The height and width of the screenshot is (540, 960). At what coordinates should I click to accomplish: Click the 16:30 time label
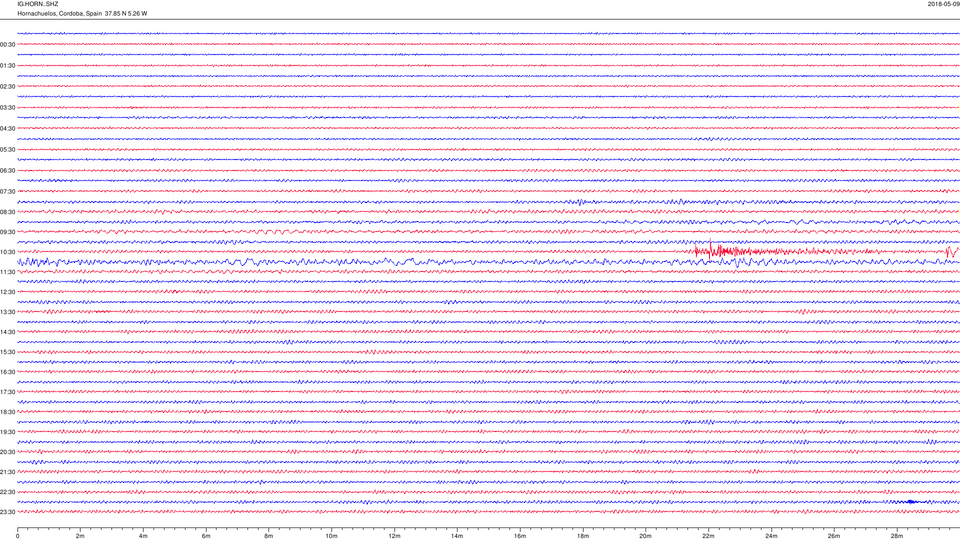[7, 372]
